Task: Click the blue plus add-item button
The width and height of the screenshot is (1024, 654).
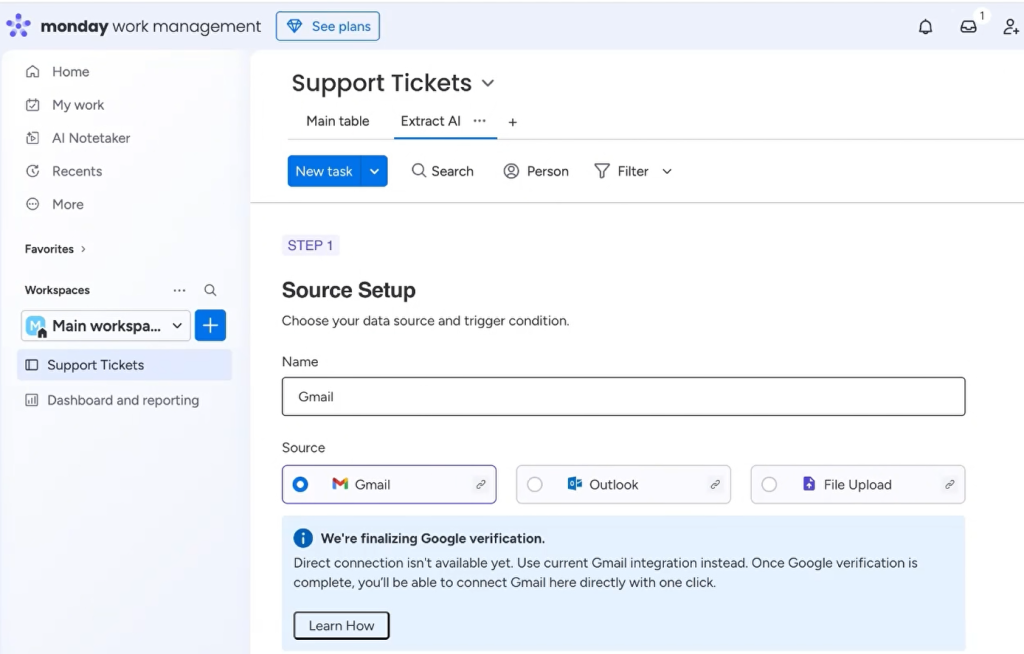Action: [x=210, y=325]
